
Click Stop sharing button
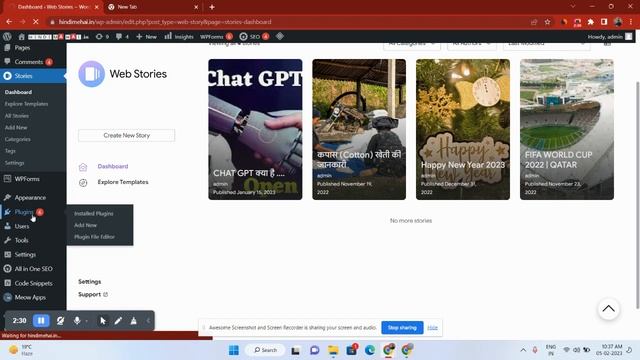point(402,327)
